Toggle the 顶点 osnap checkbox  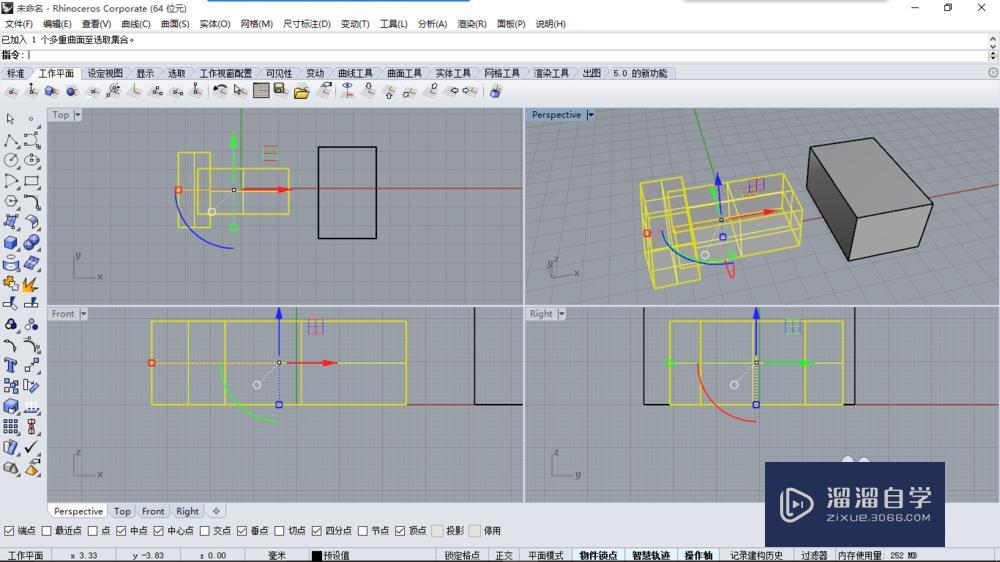[x=400, y=531]
